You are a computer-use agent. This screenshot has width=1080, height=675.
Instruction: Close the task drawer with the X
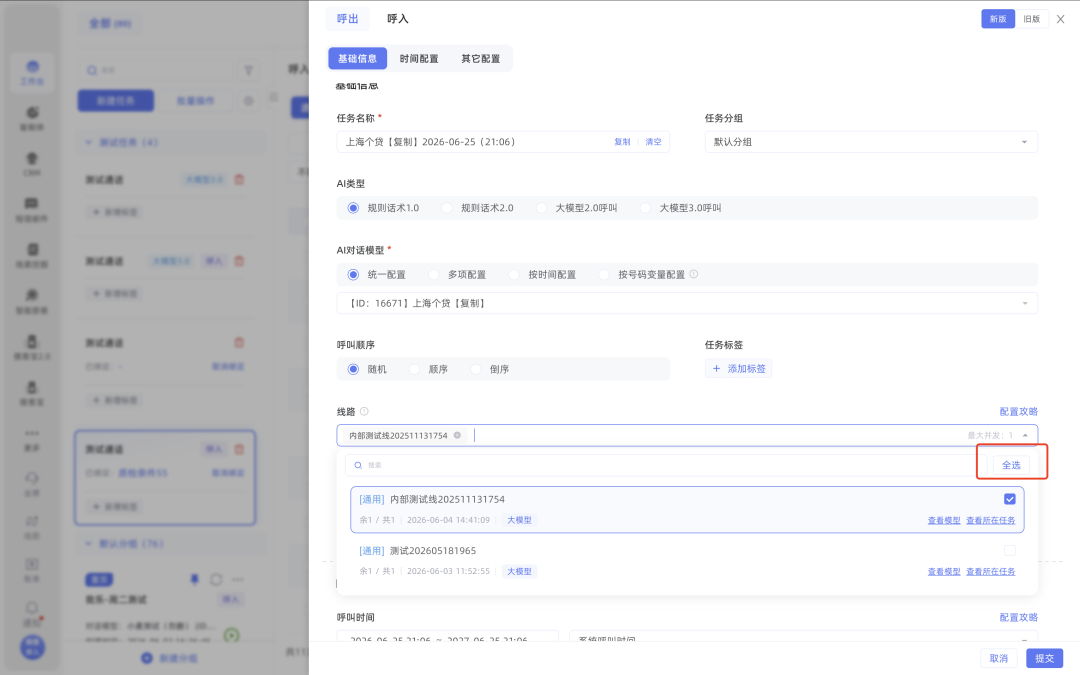coord(1060,19)
